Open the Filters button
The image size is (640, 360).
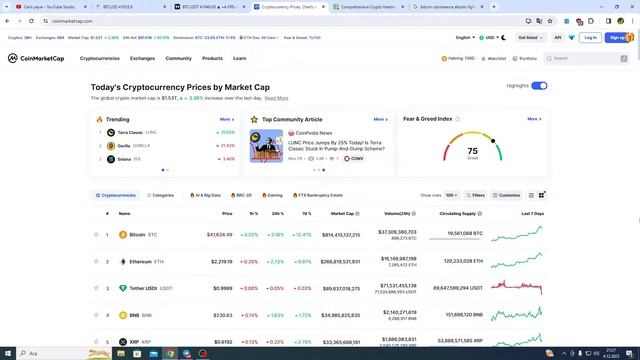475,196
